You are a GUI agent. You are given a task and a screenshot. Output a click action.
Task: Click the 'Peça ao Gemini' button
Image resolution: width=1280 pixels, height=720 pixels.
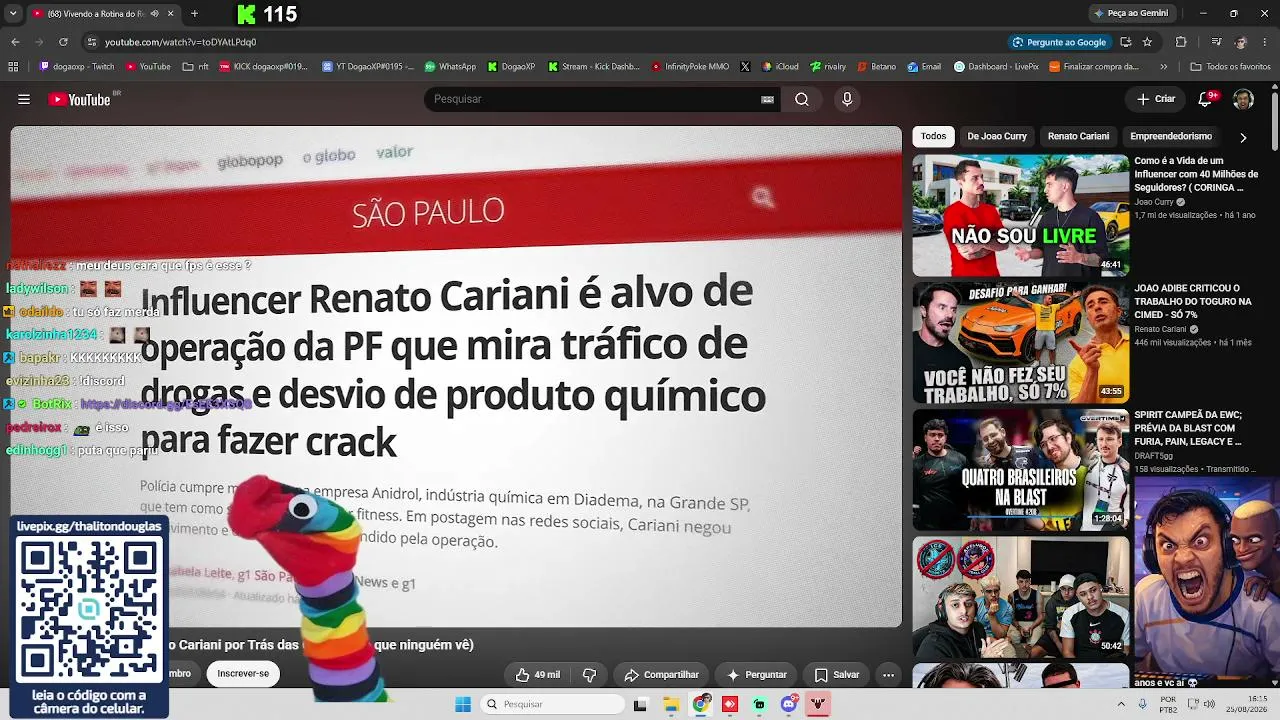pos(1132,13)
